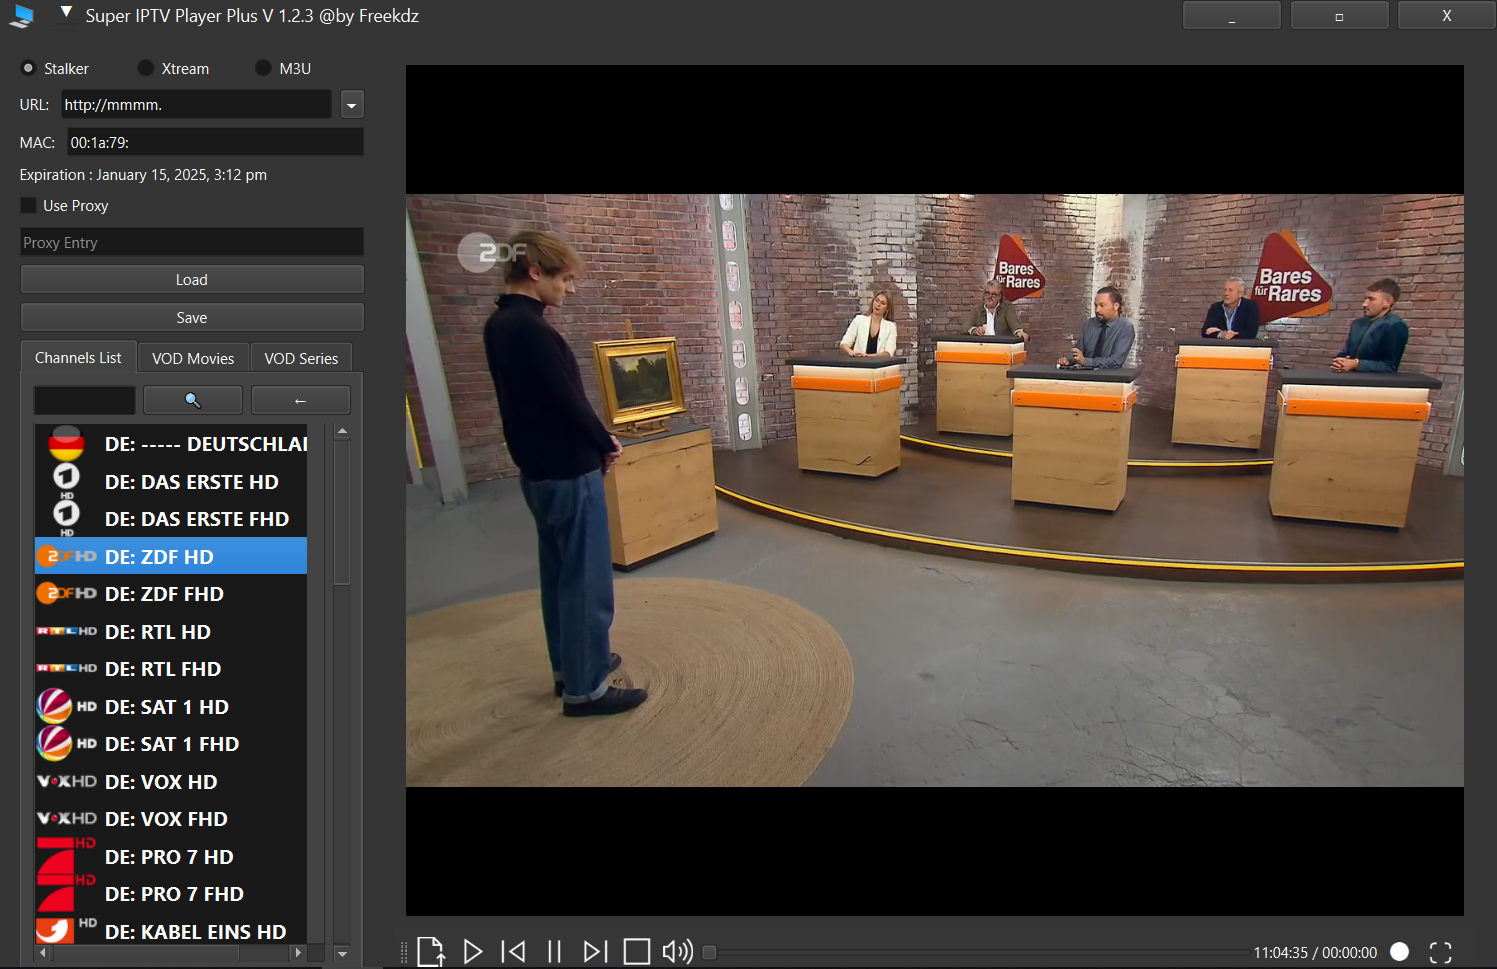Click the magnifier search button
Screen dimensions: 1497x969
(x=193, y=400)
